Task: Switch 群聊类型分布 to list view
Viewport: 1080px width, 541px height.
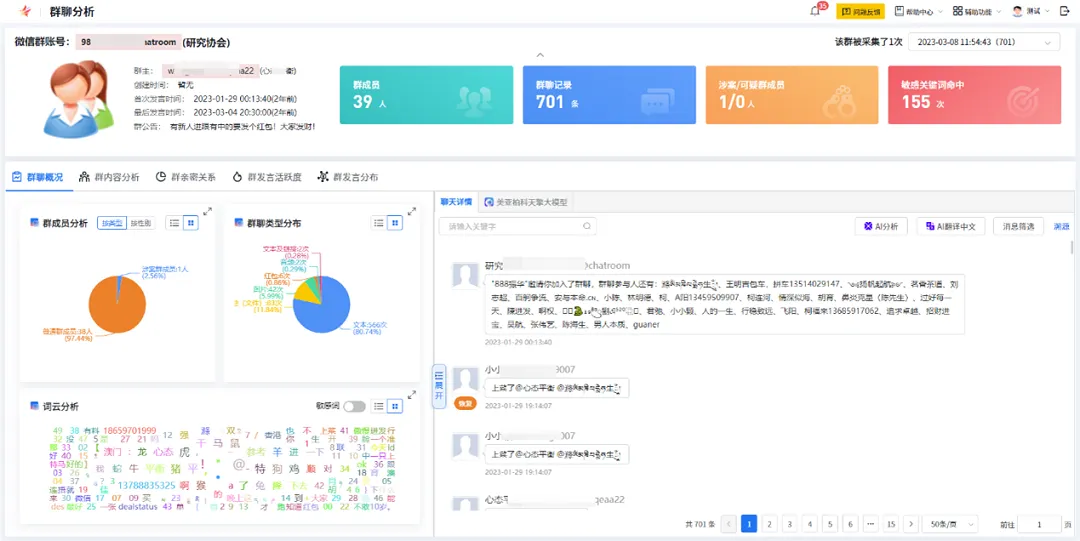Action: click(x=378, y=223)
